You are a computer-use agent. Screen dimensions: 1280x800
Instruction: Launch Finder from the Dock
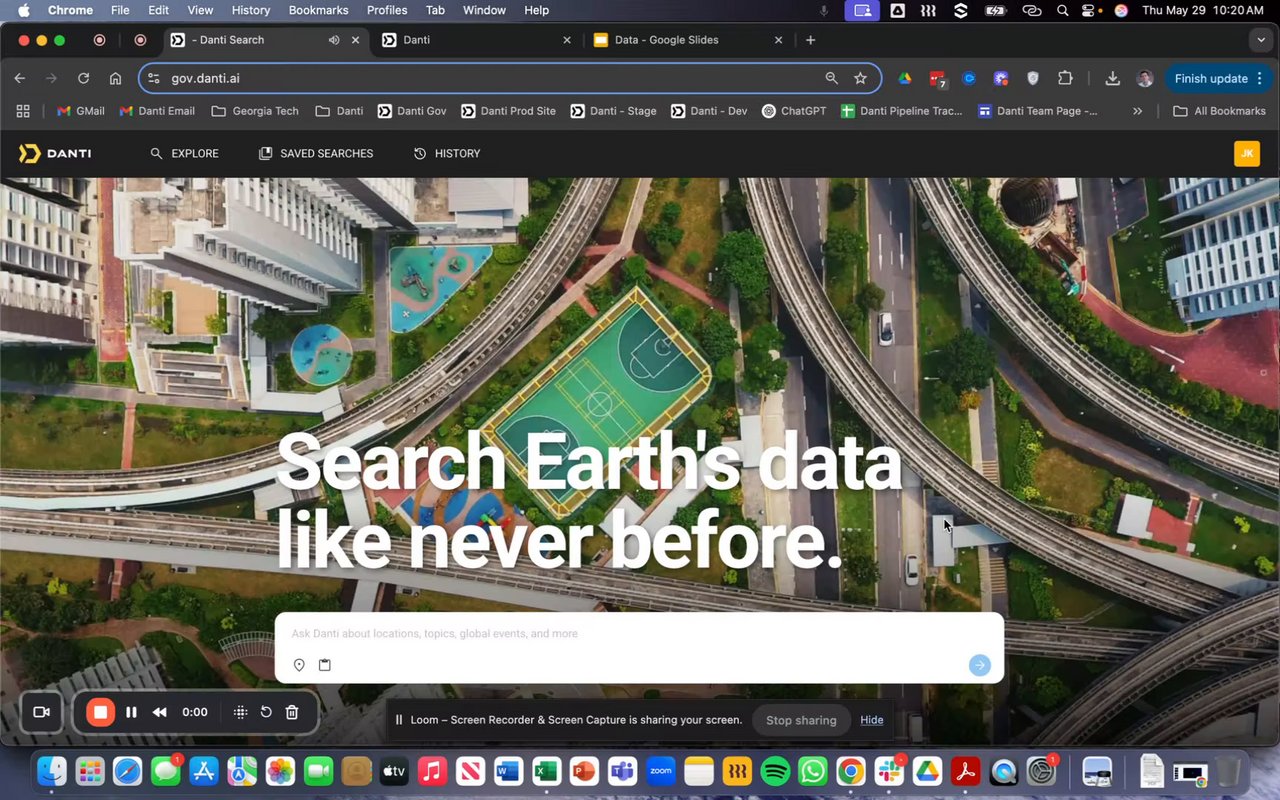[52, 771]
